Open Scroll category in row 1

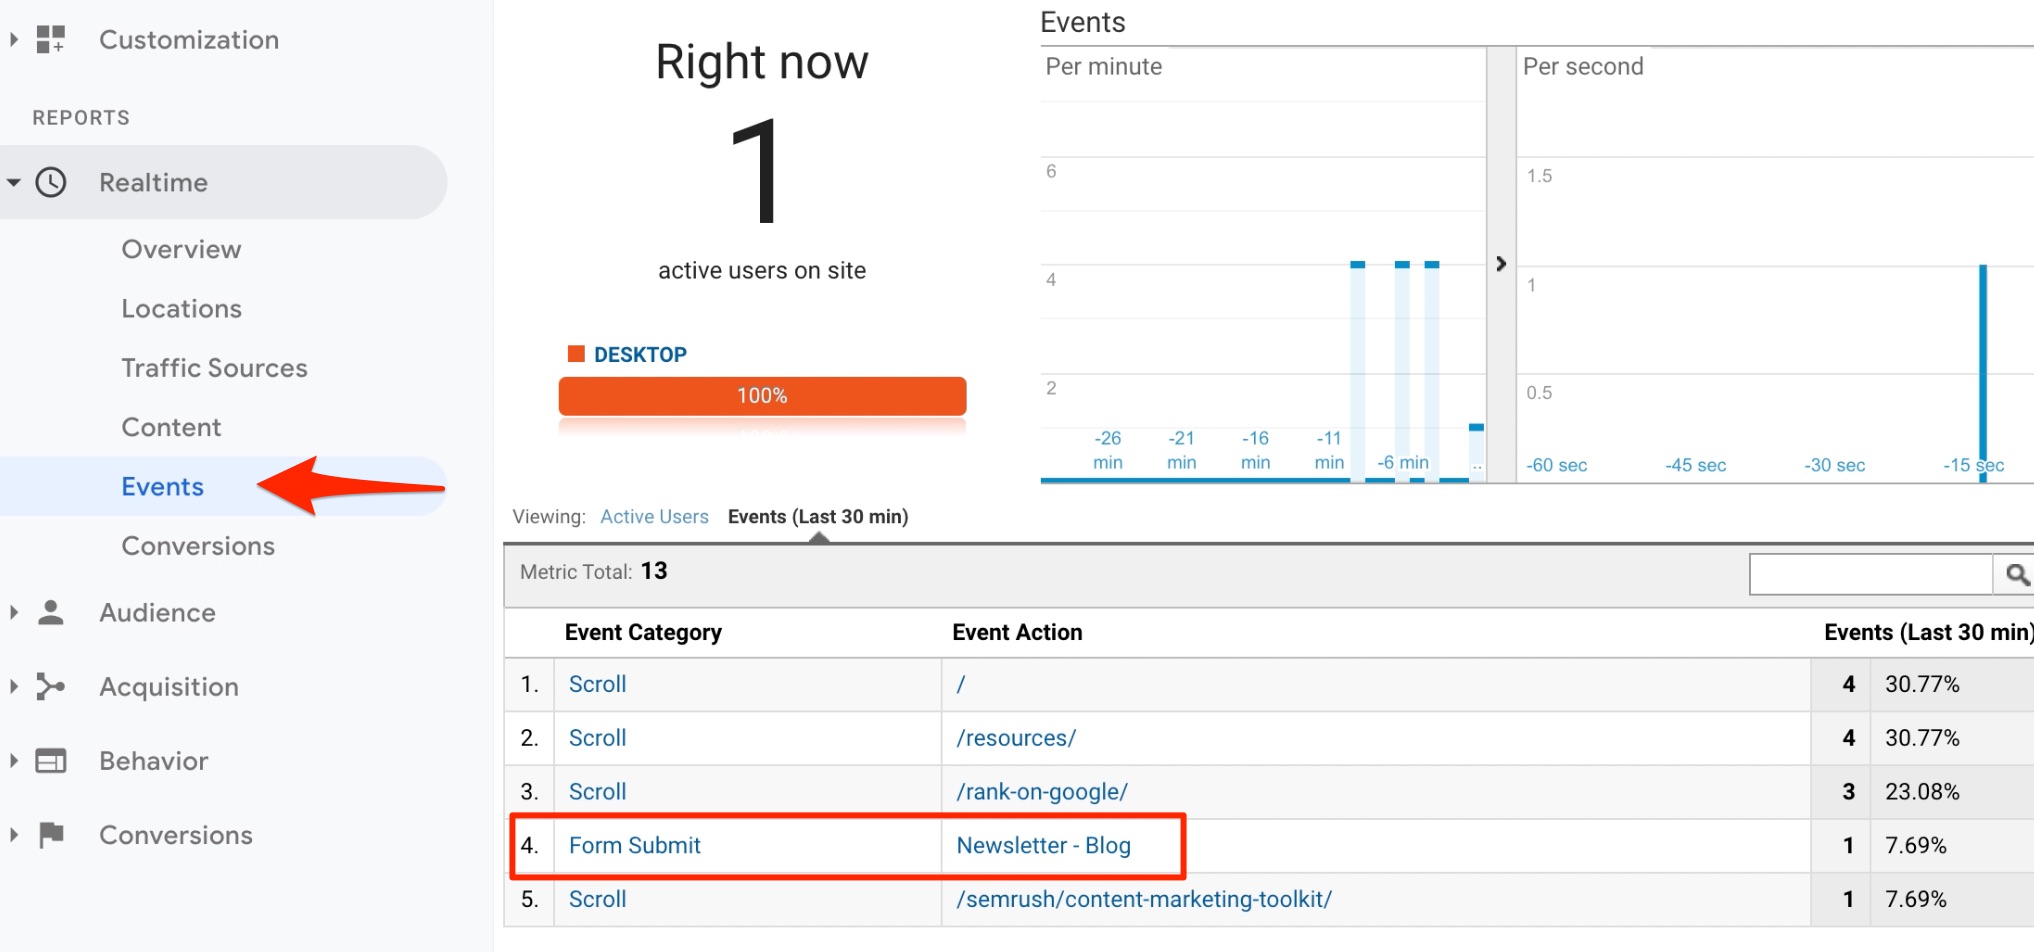point(597,684)
